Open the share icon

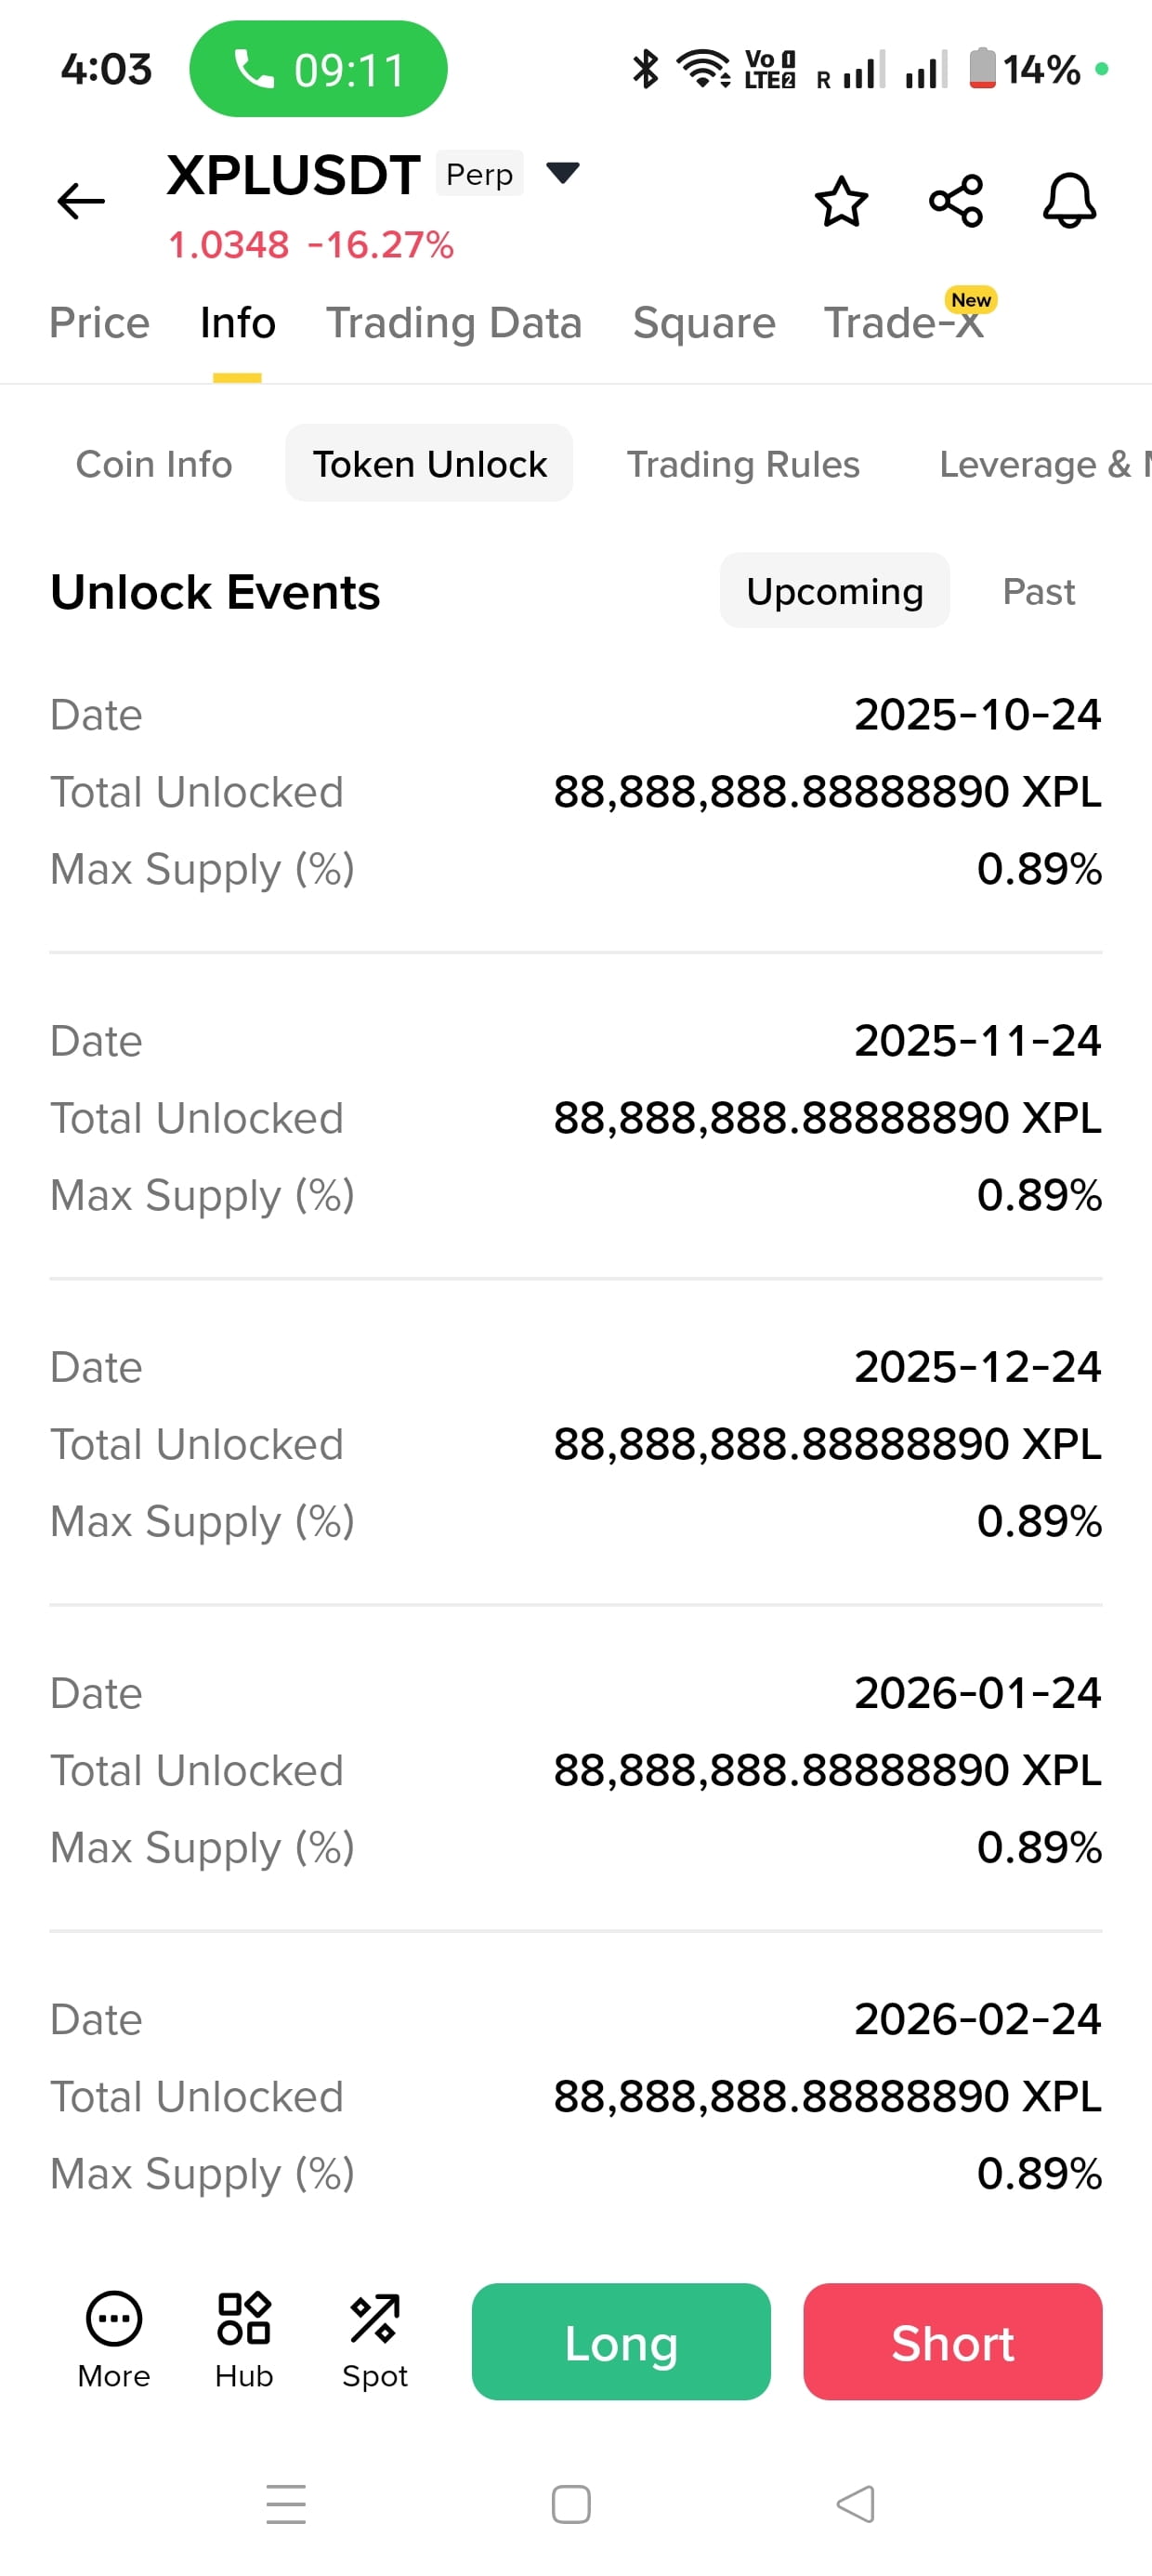point(956,201)
